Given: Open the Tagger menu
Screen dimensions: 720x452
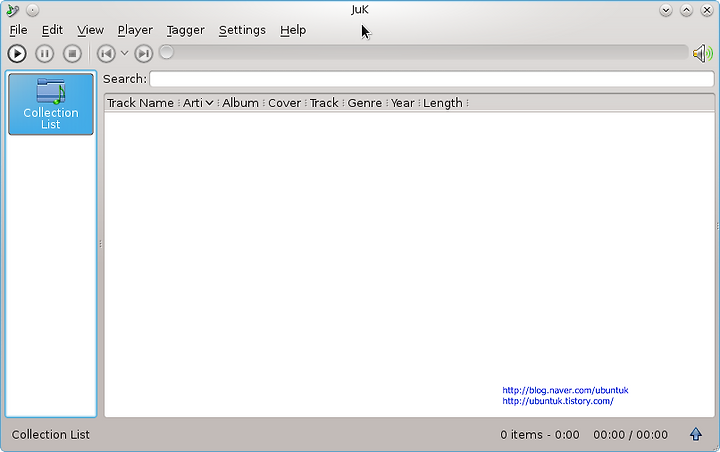Looking at the screenshot, I should pos(186,30).
